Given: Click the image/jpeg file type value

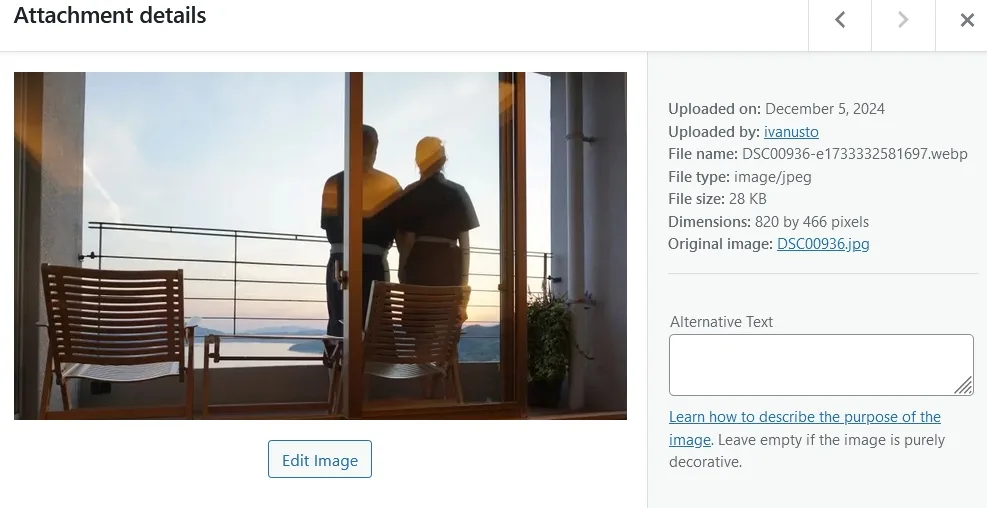Looking at the screenshot, I should pos(772,177).
